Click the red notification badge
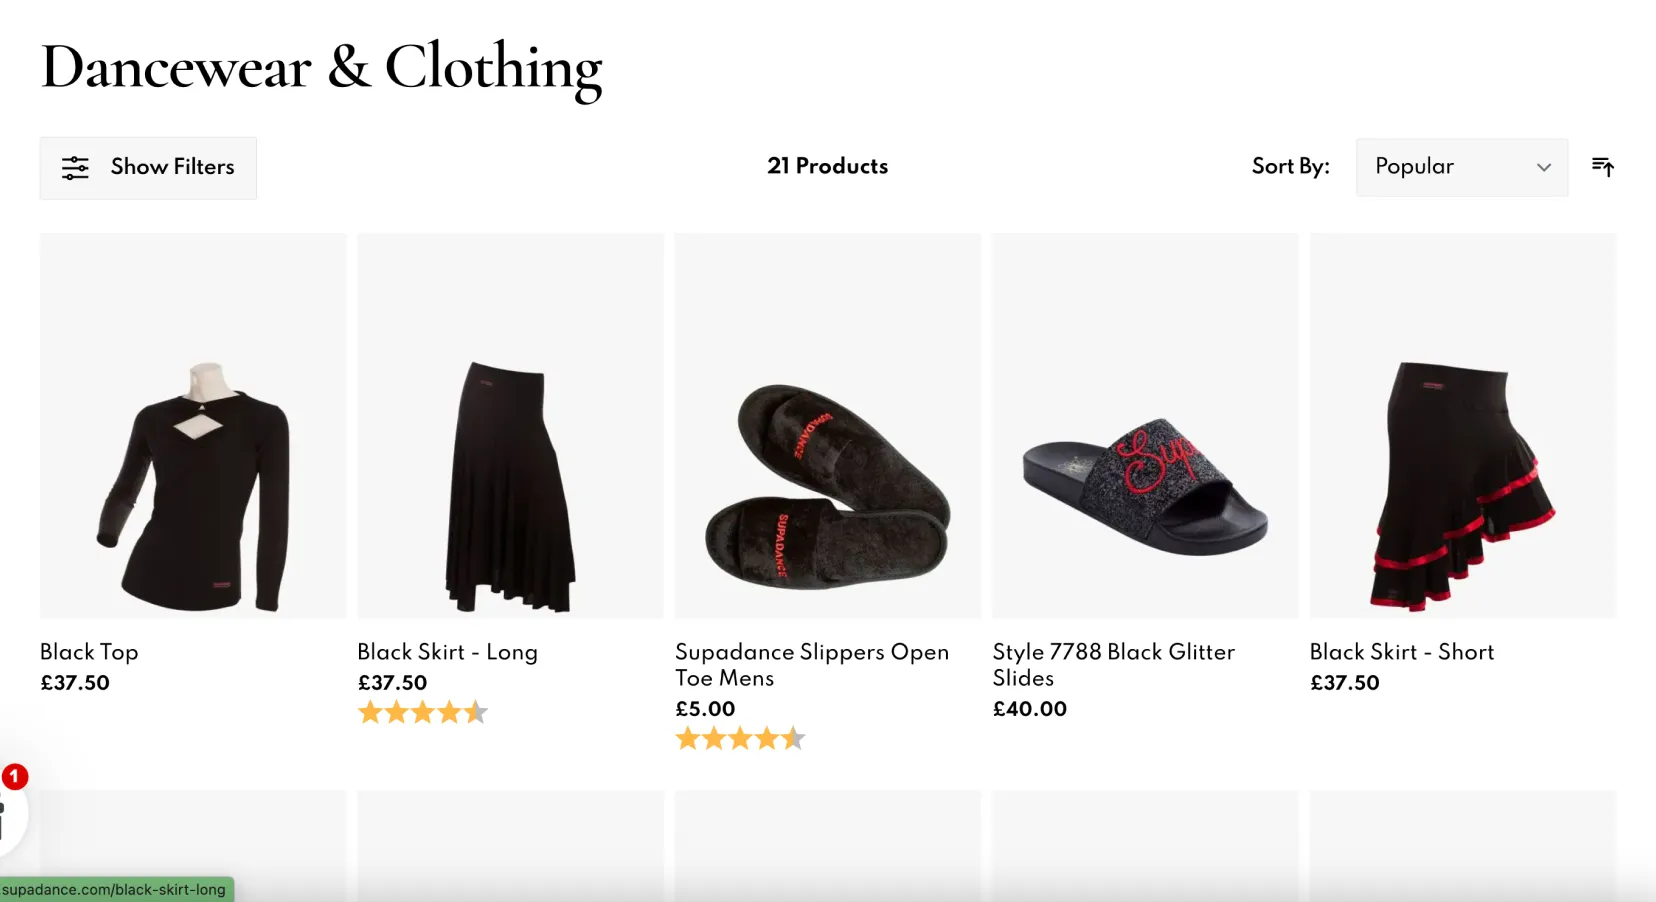 click(15, 776)
